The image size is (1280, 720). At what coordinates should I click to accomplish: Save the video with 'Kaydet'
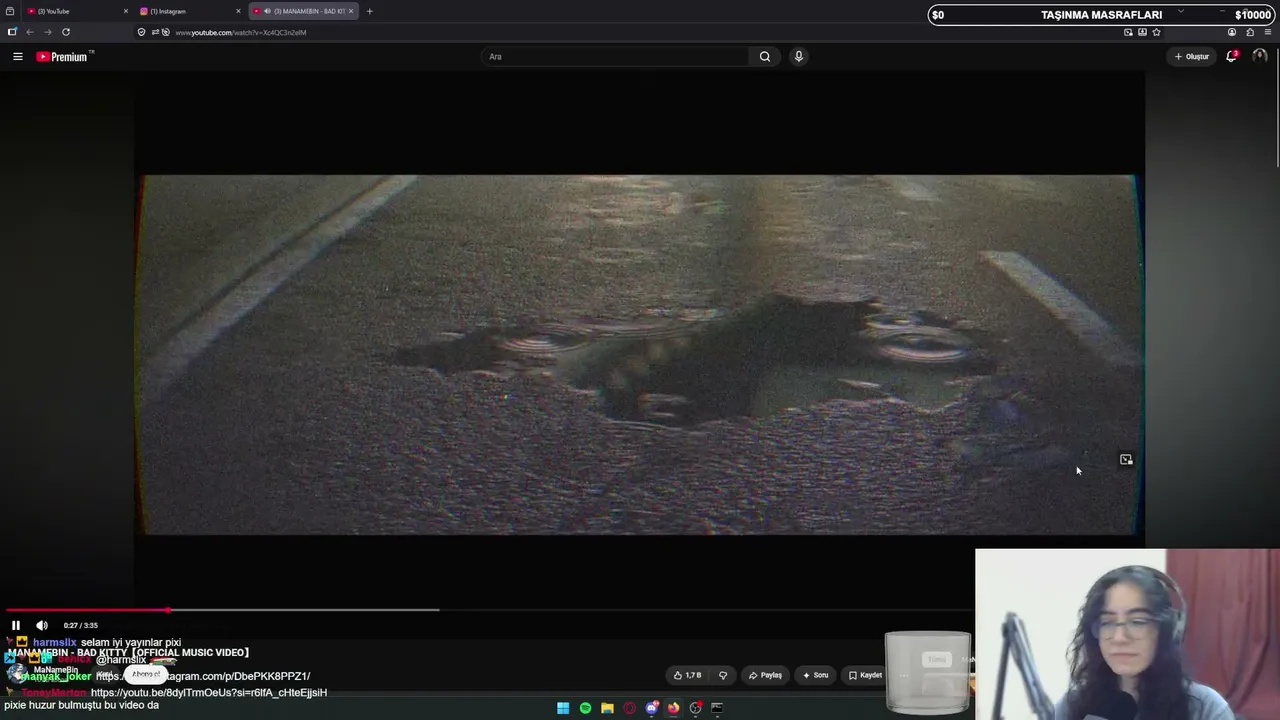pyautogui.click(x=866, y=675)
